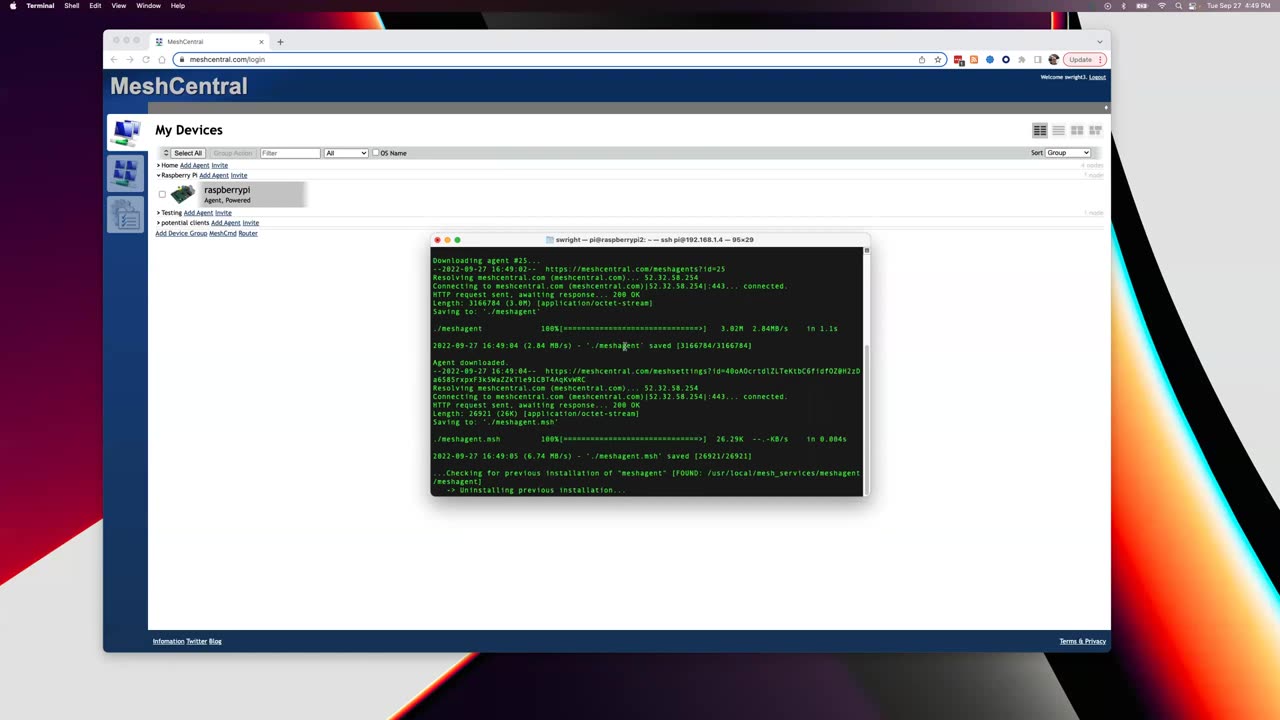Focus the device Filter text field

click(290, 153)
